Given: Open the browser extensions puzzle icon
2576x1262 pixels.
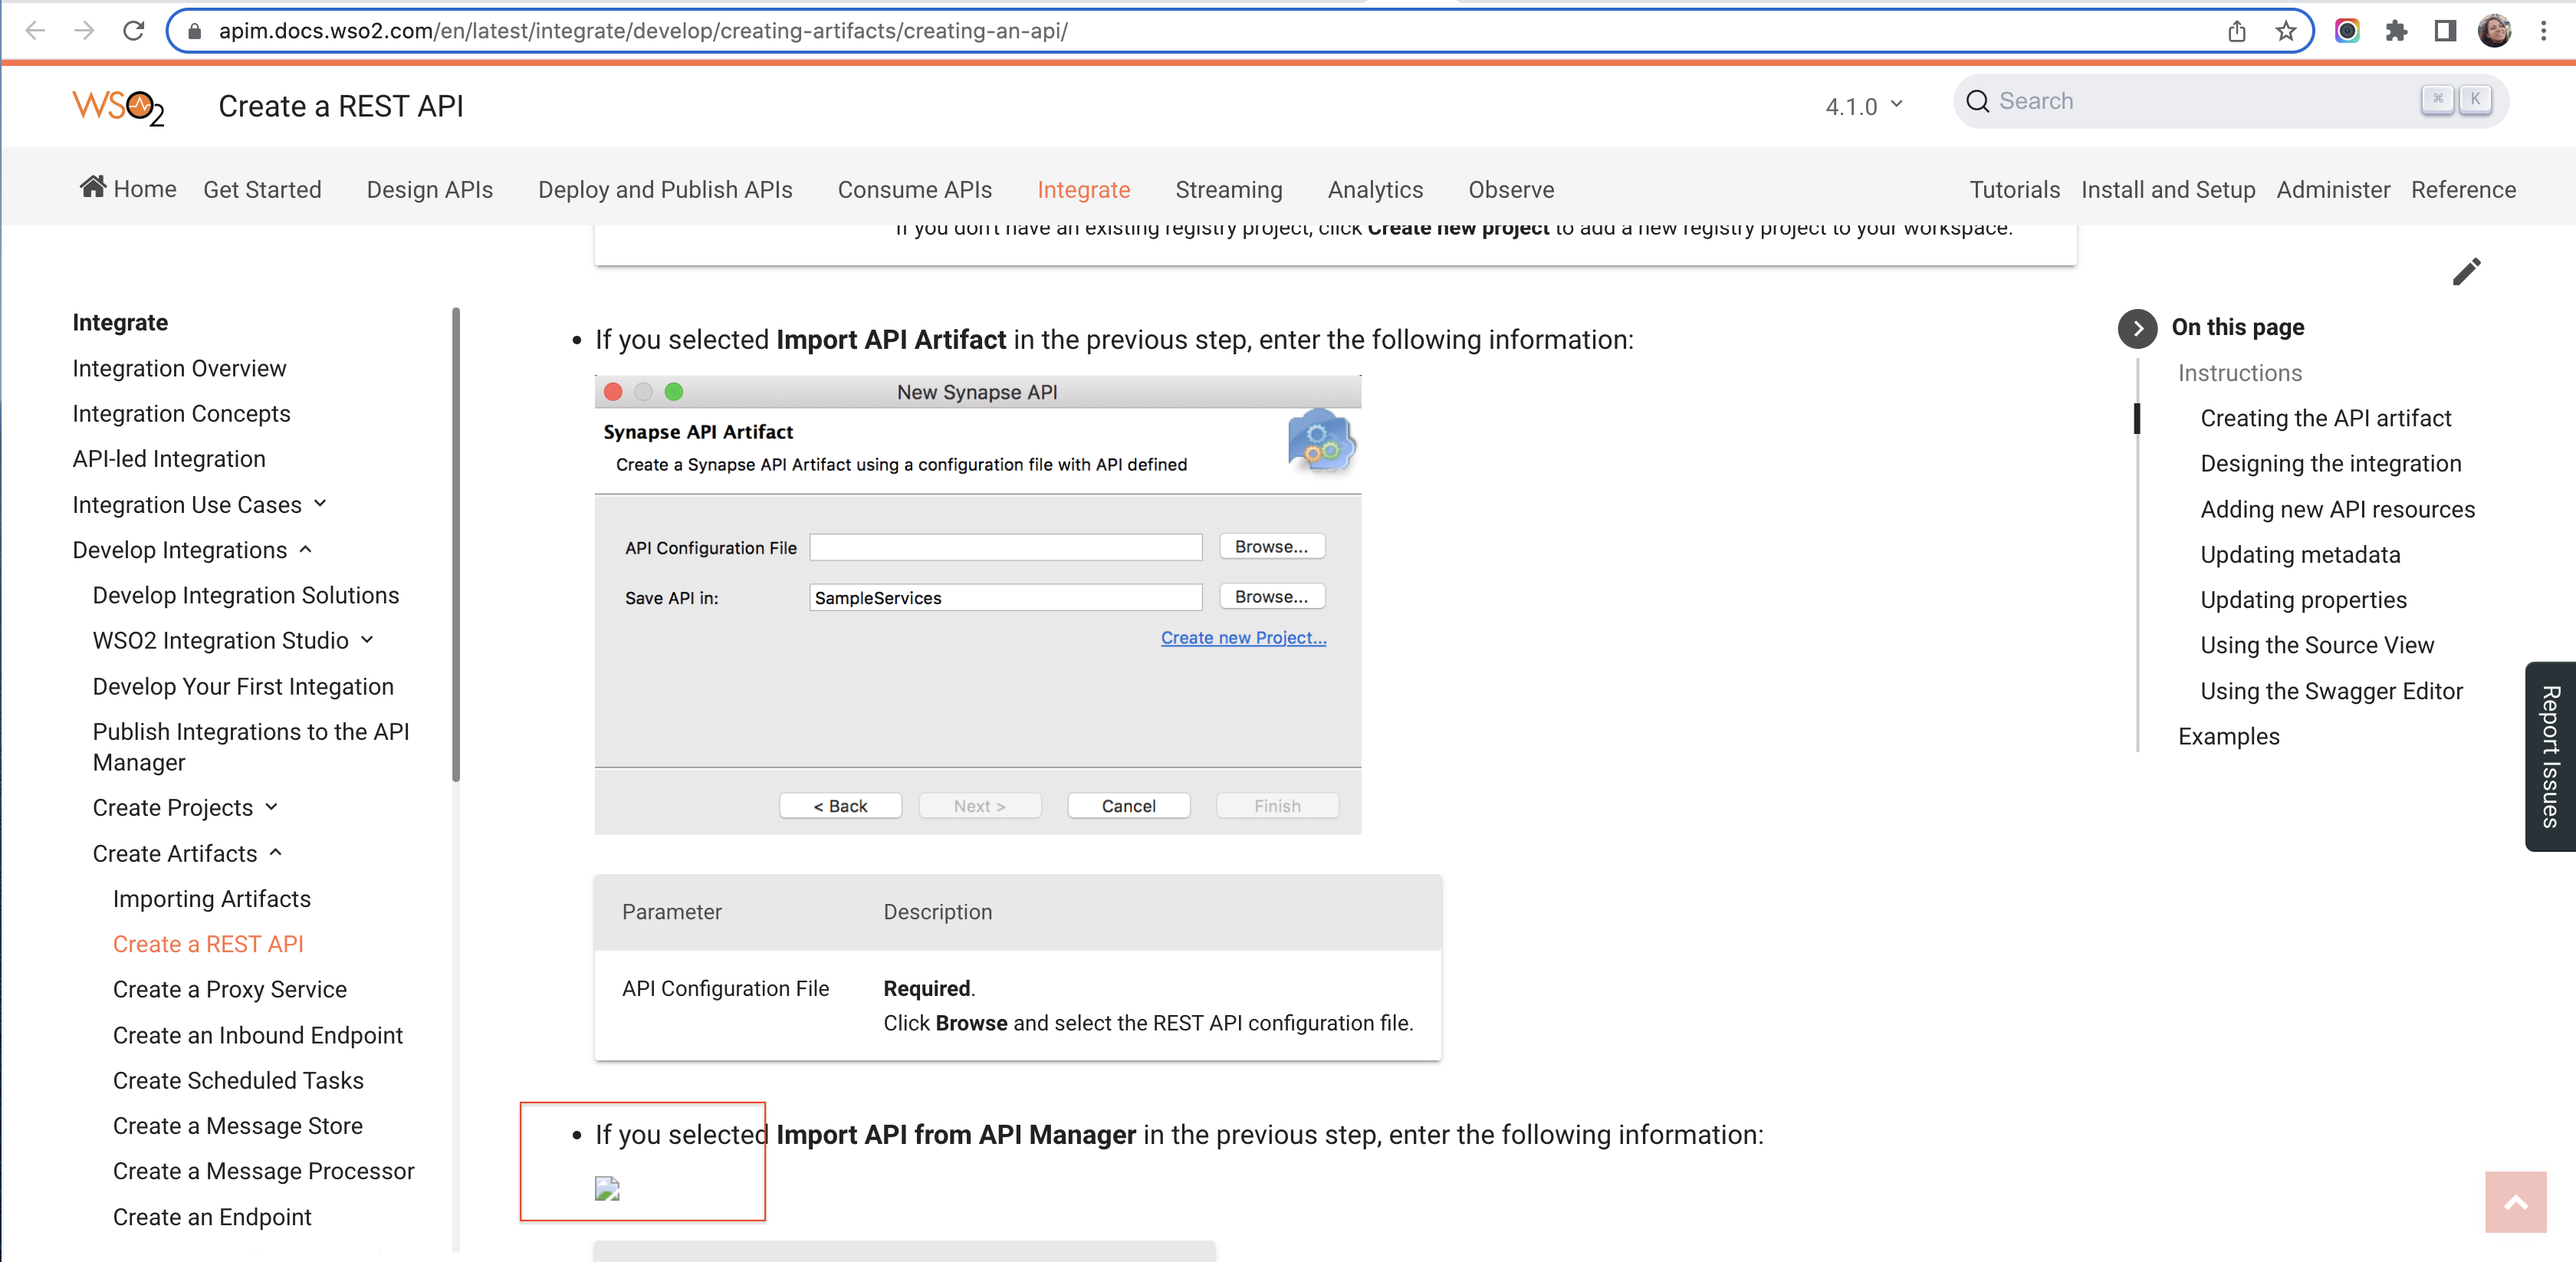Looking at the screenshot, I should (x=2396, y=31).
